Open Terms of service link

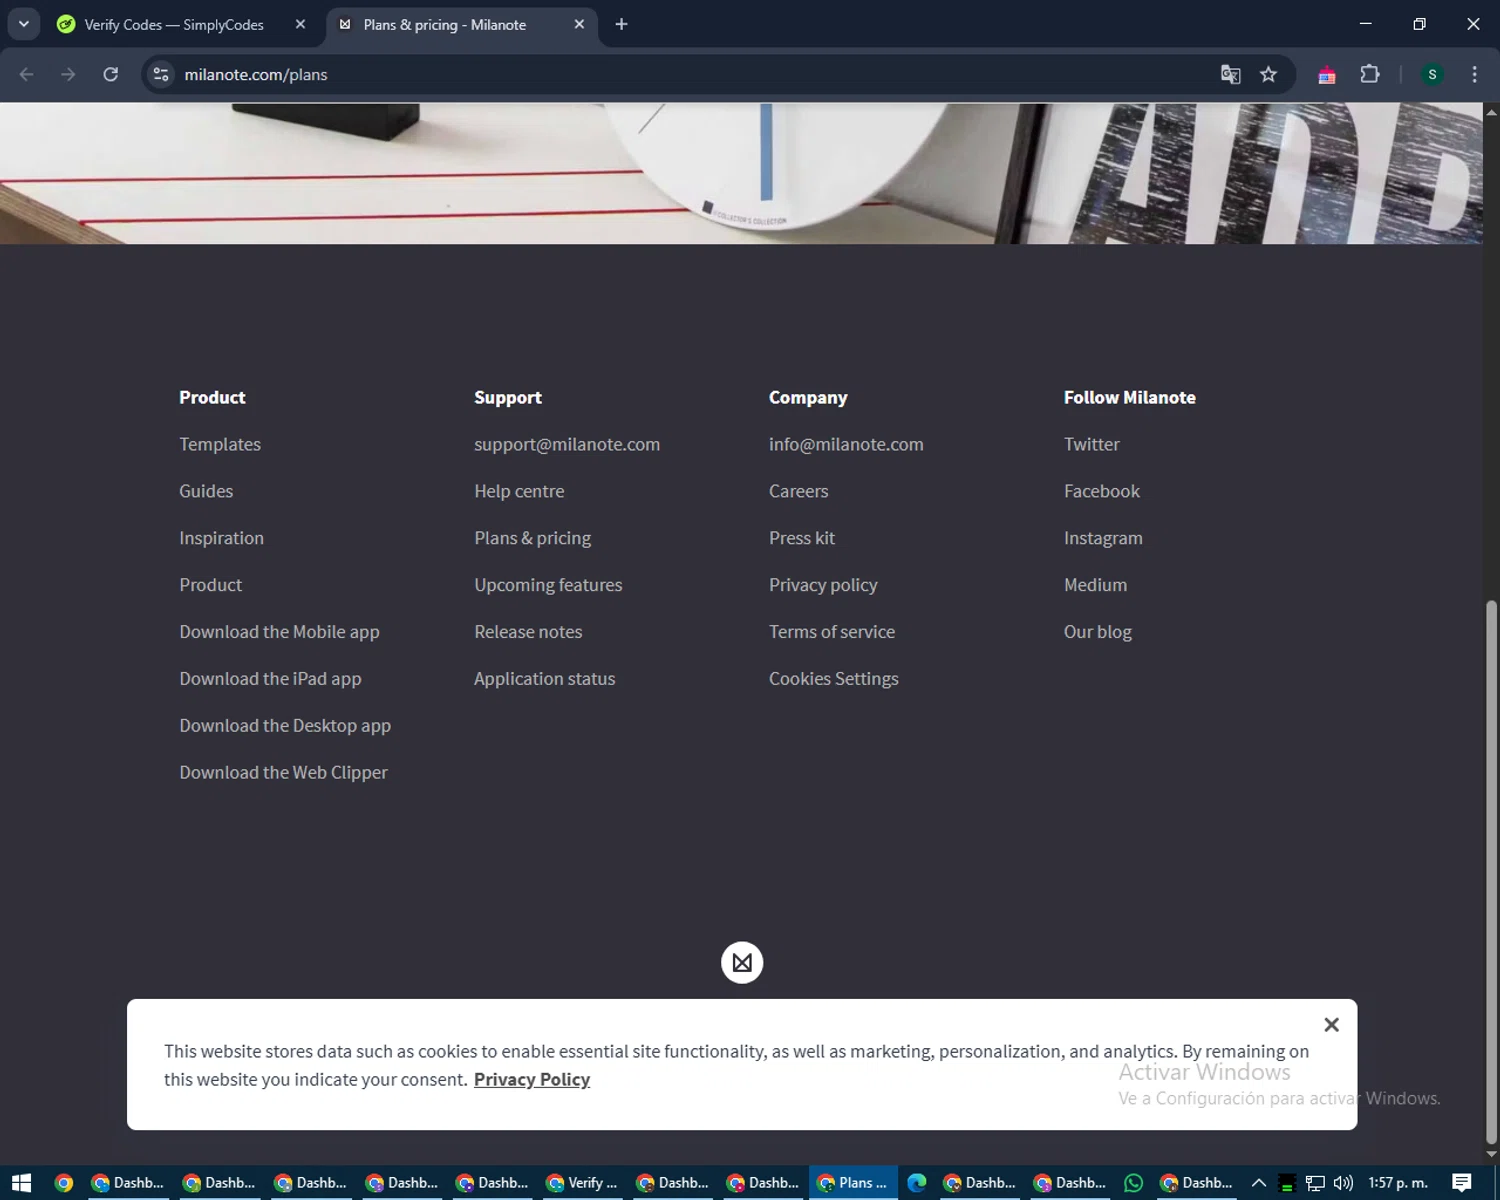[x=832, y=632]
